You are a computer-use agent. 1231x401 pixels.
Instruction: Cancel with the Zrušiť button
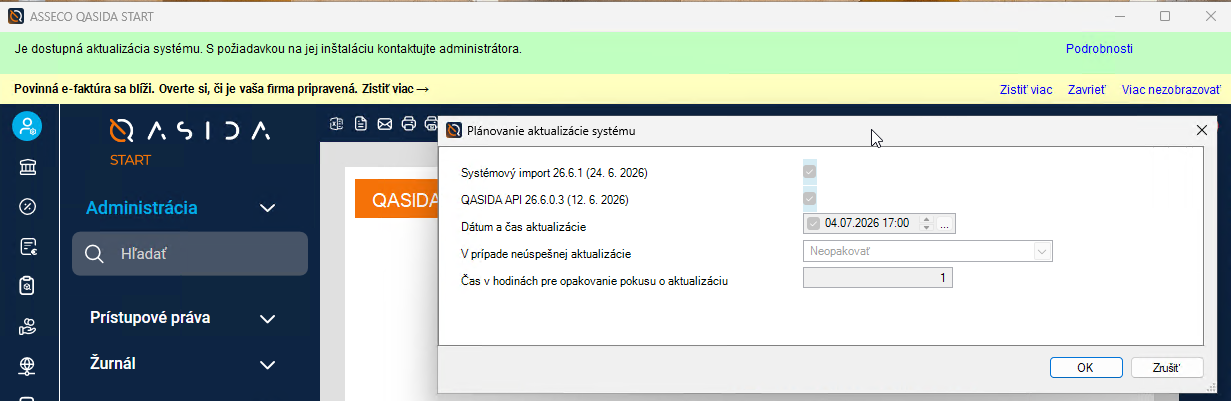(x=1166, y=367)
